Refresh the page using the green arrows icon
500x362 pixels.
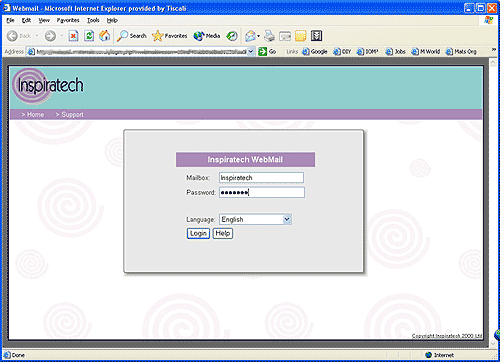[89, 36]
